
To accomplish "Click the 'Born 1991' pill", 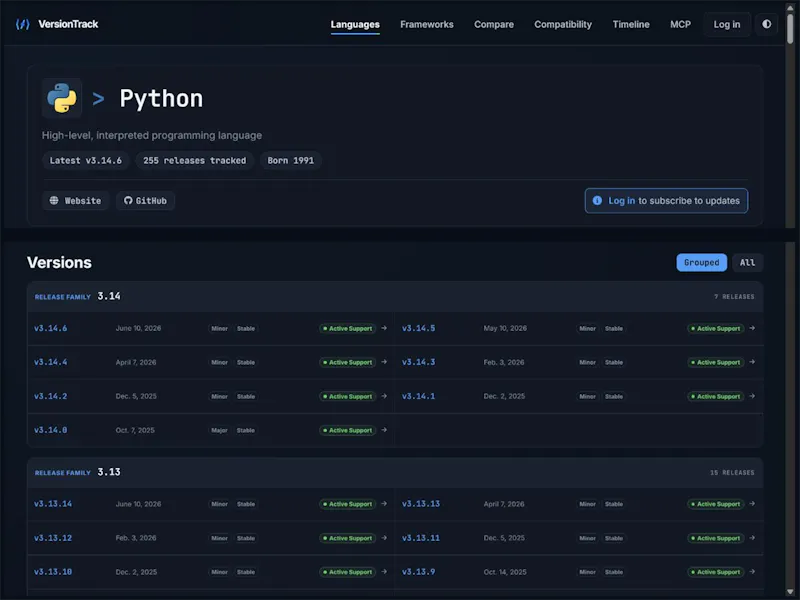I will coord(291,160).
